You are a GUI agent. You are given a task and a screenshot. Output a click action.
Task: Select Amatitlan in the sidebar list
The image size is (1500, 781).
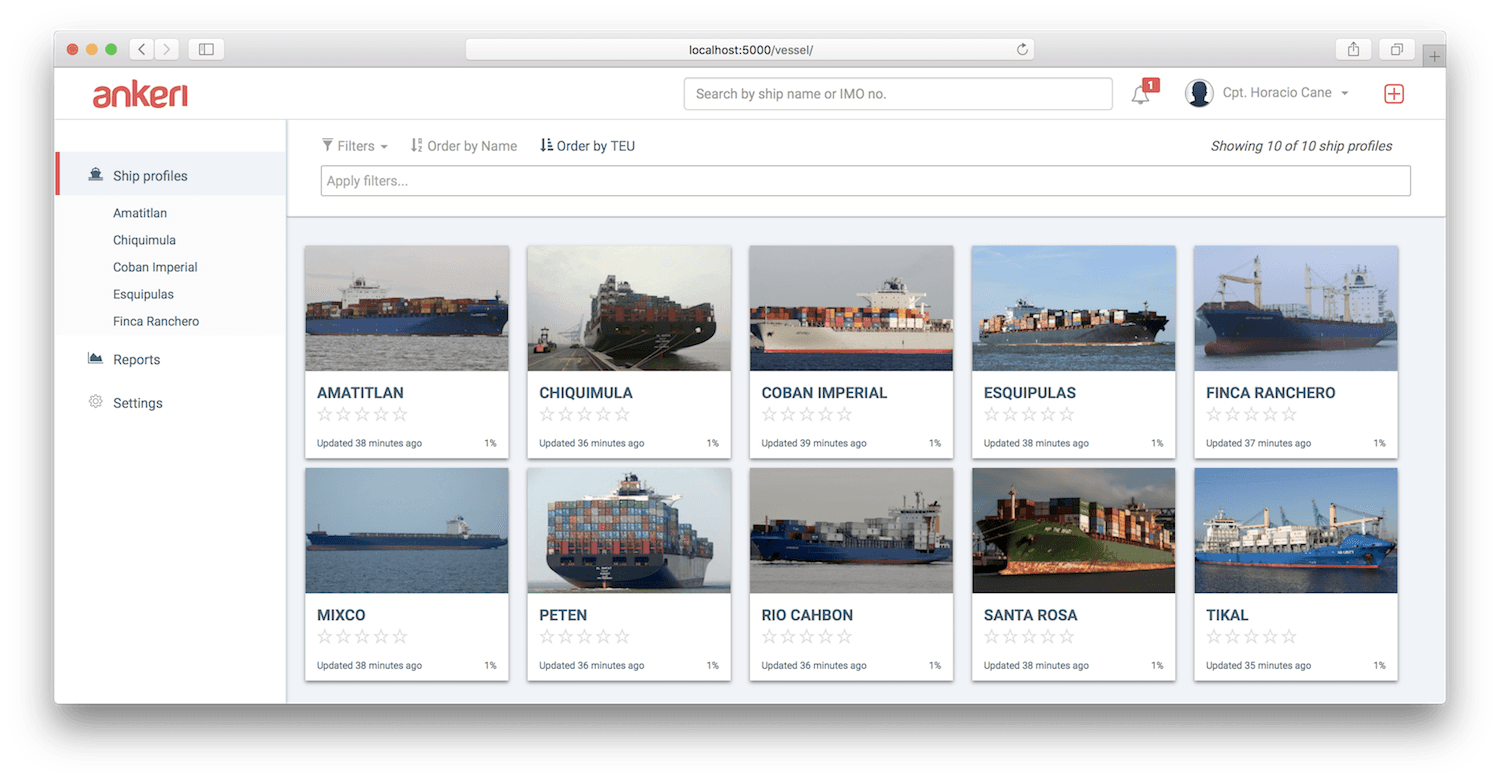coord(140,213)
